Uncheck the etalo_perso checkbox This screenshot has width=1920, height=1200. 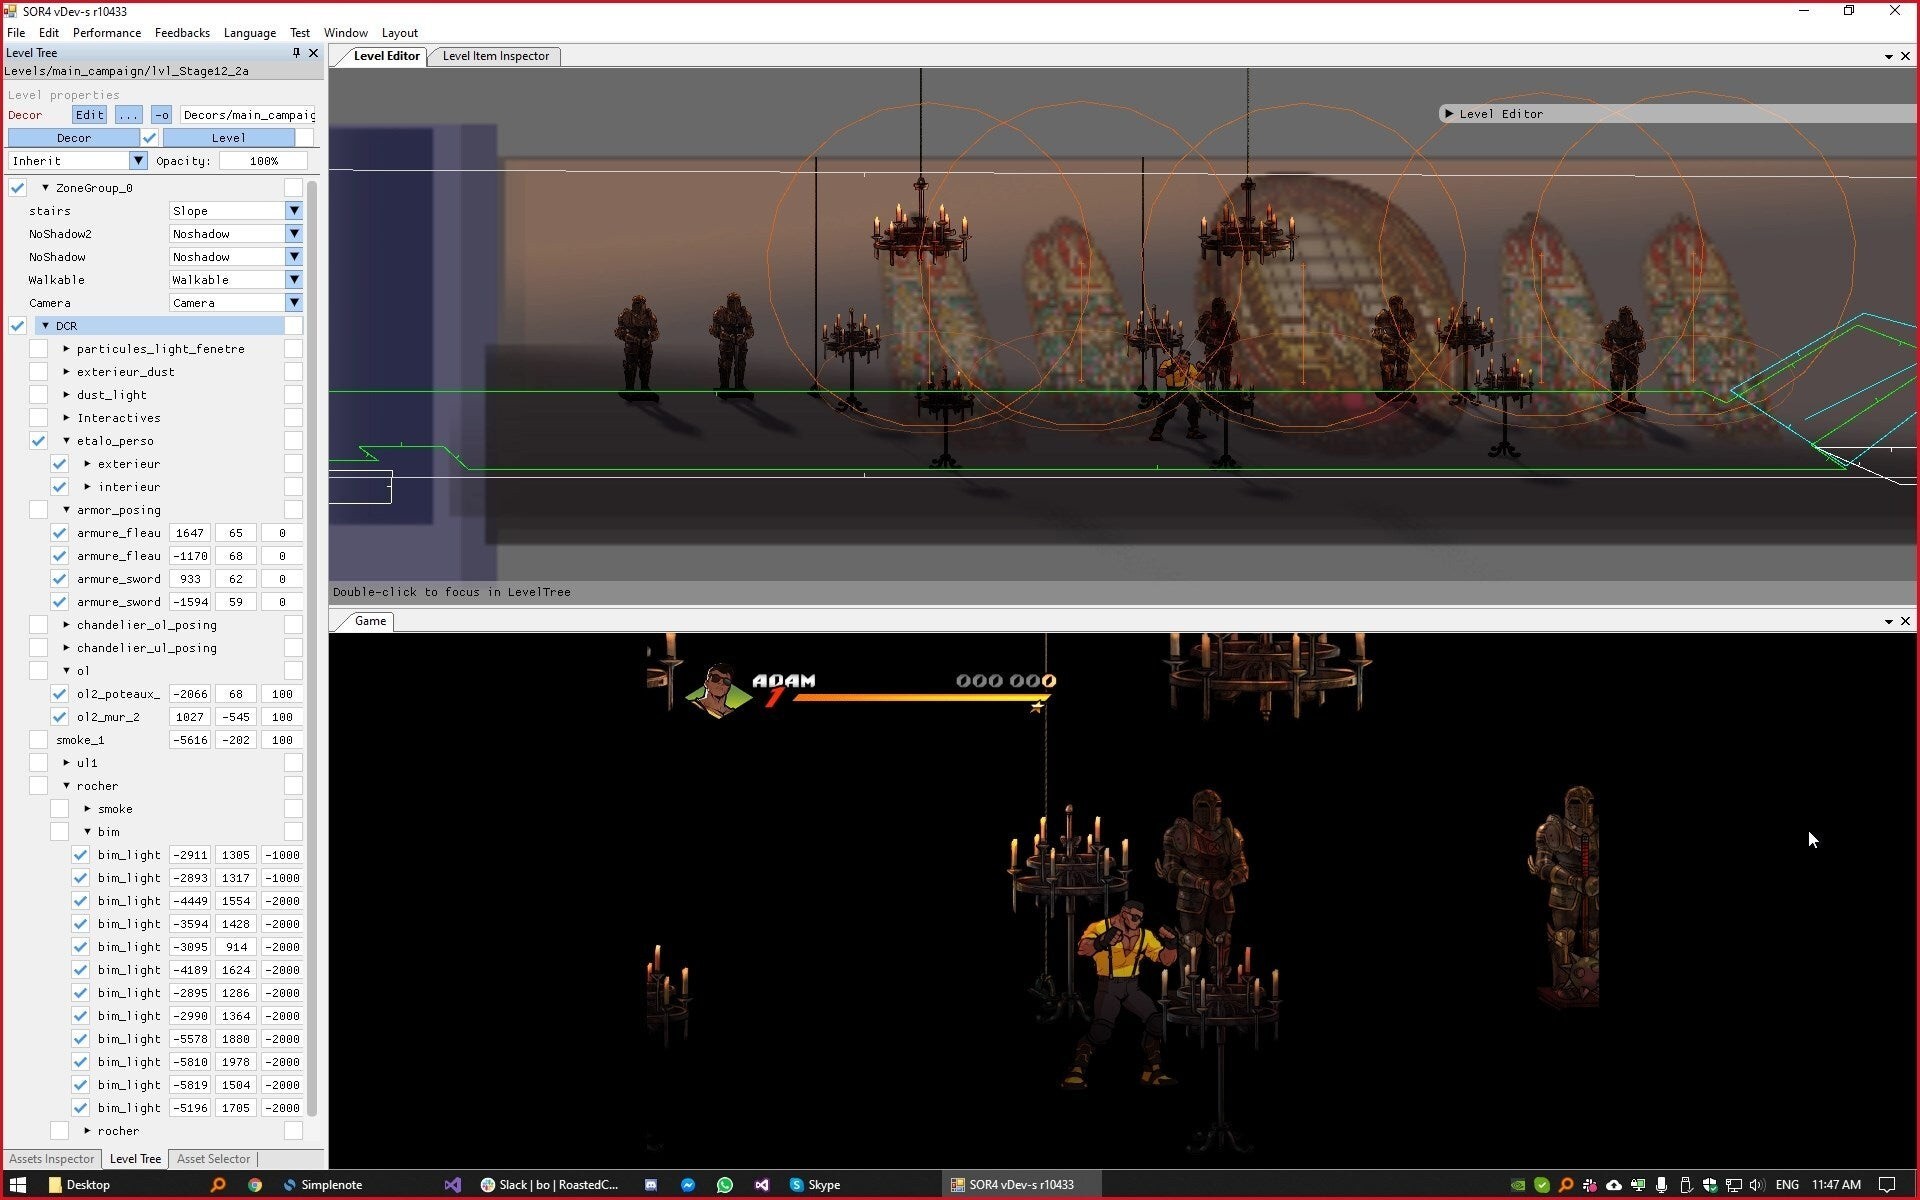tap(38, 441)
